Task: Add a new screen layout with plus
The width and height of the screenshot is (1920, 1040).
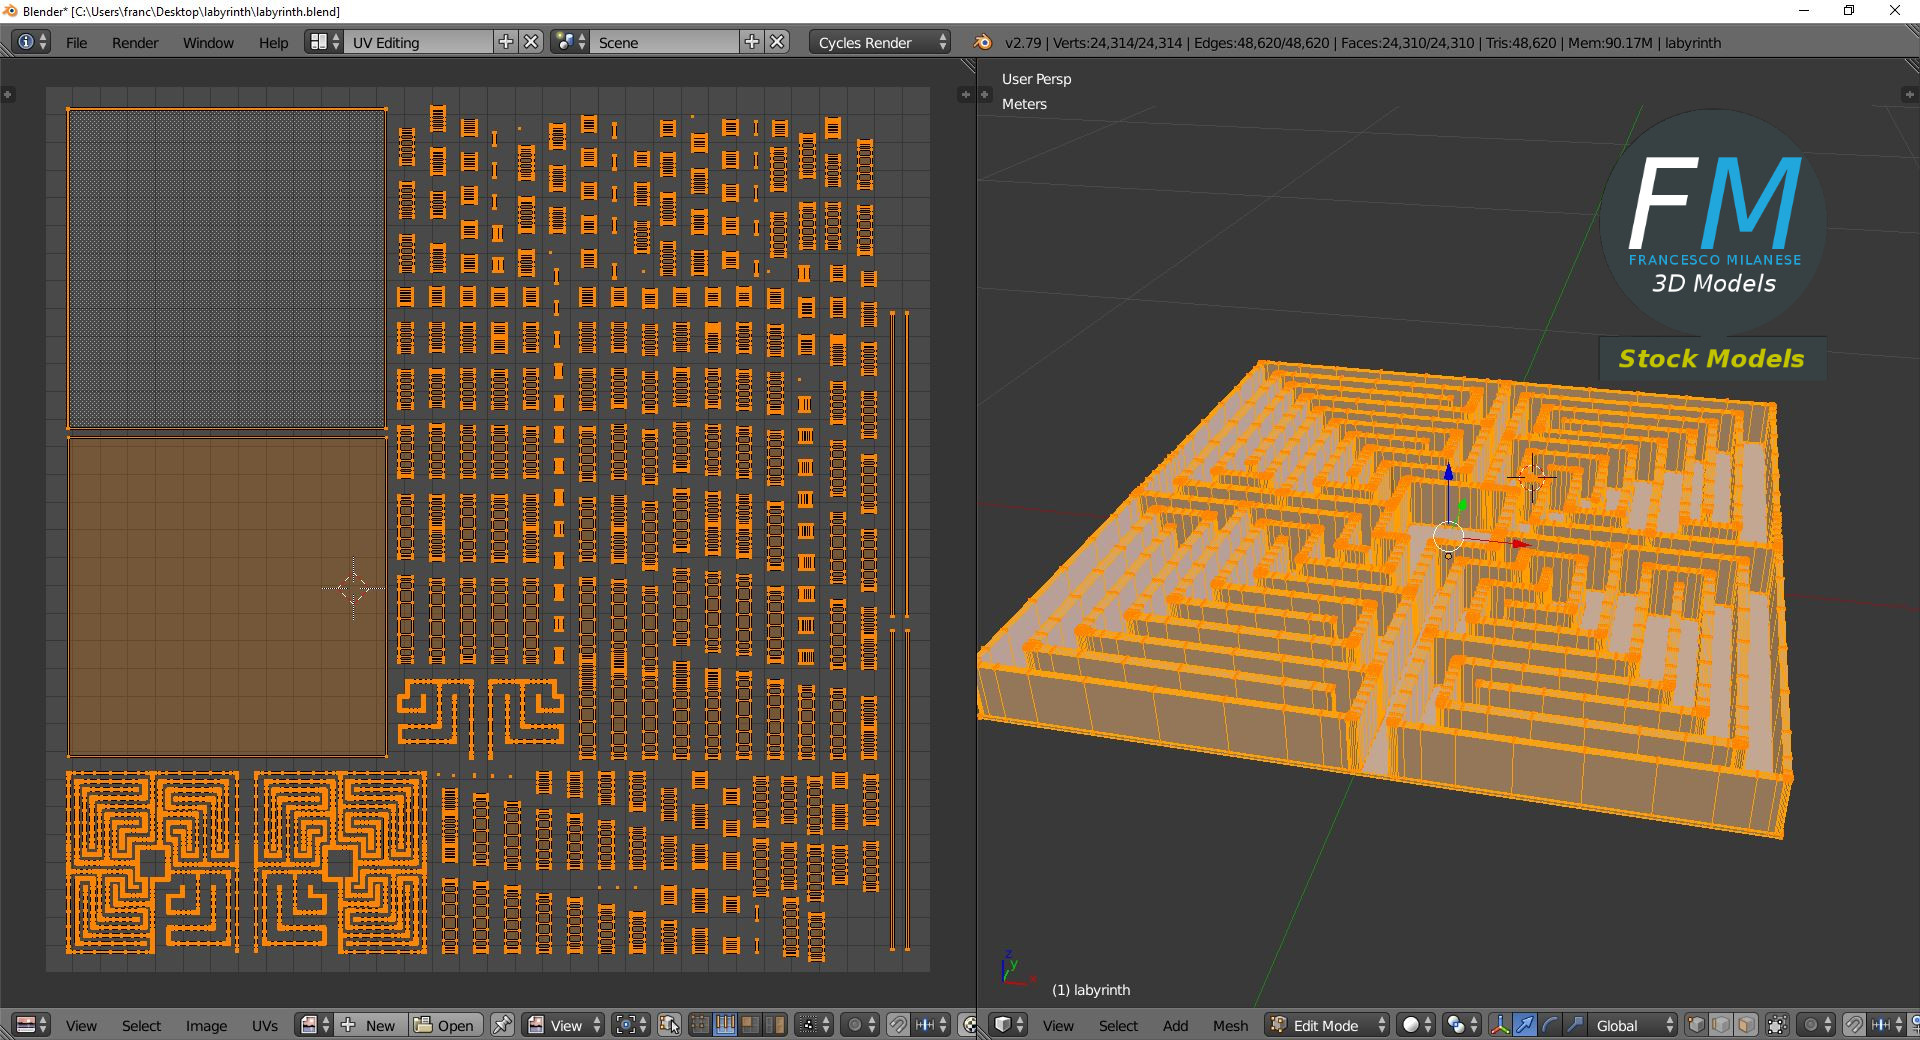Action: coord(506,42)
